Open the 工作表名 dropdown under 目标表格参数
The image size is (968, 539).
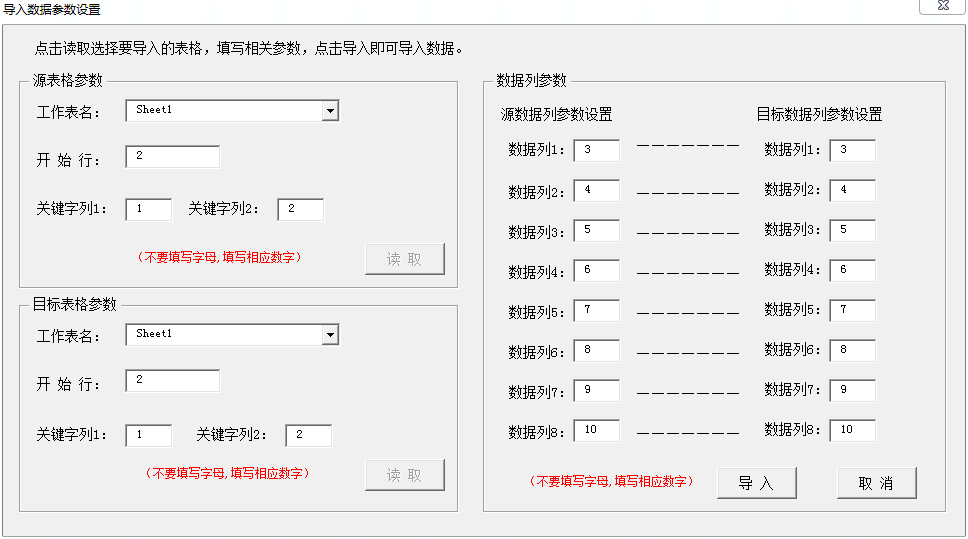click(330, 335)
